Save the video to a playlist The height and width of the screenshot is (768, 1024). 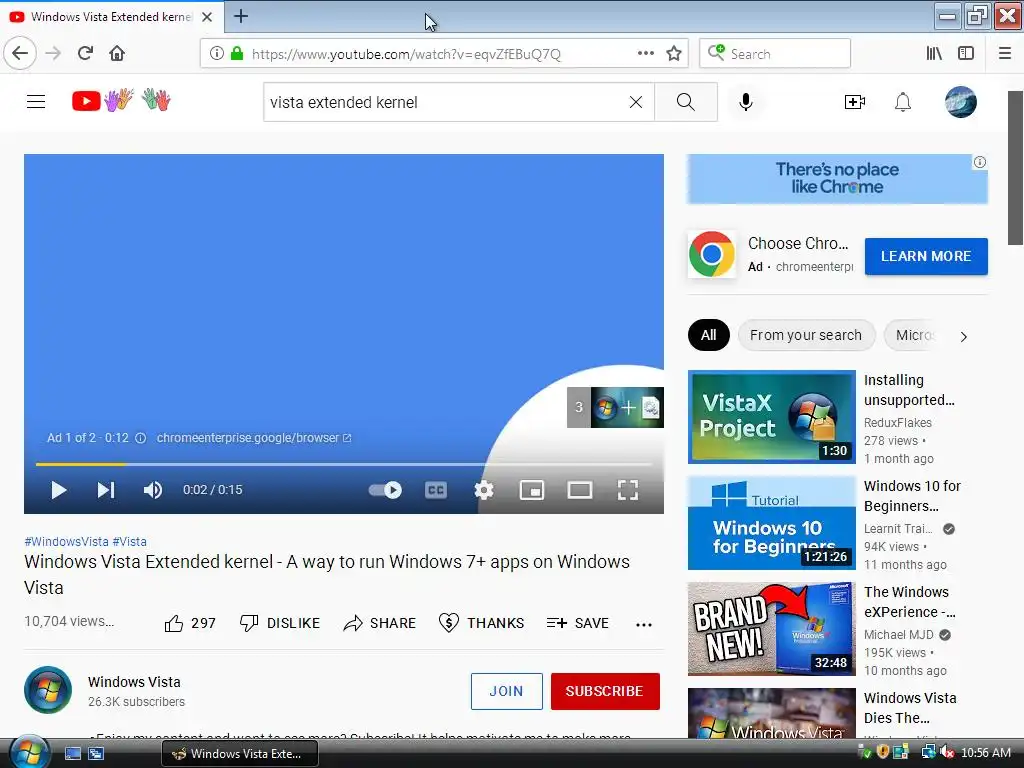pos(578,623)
